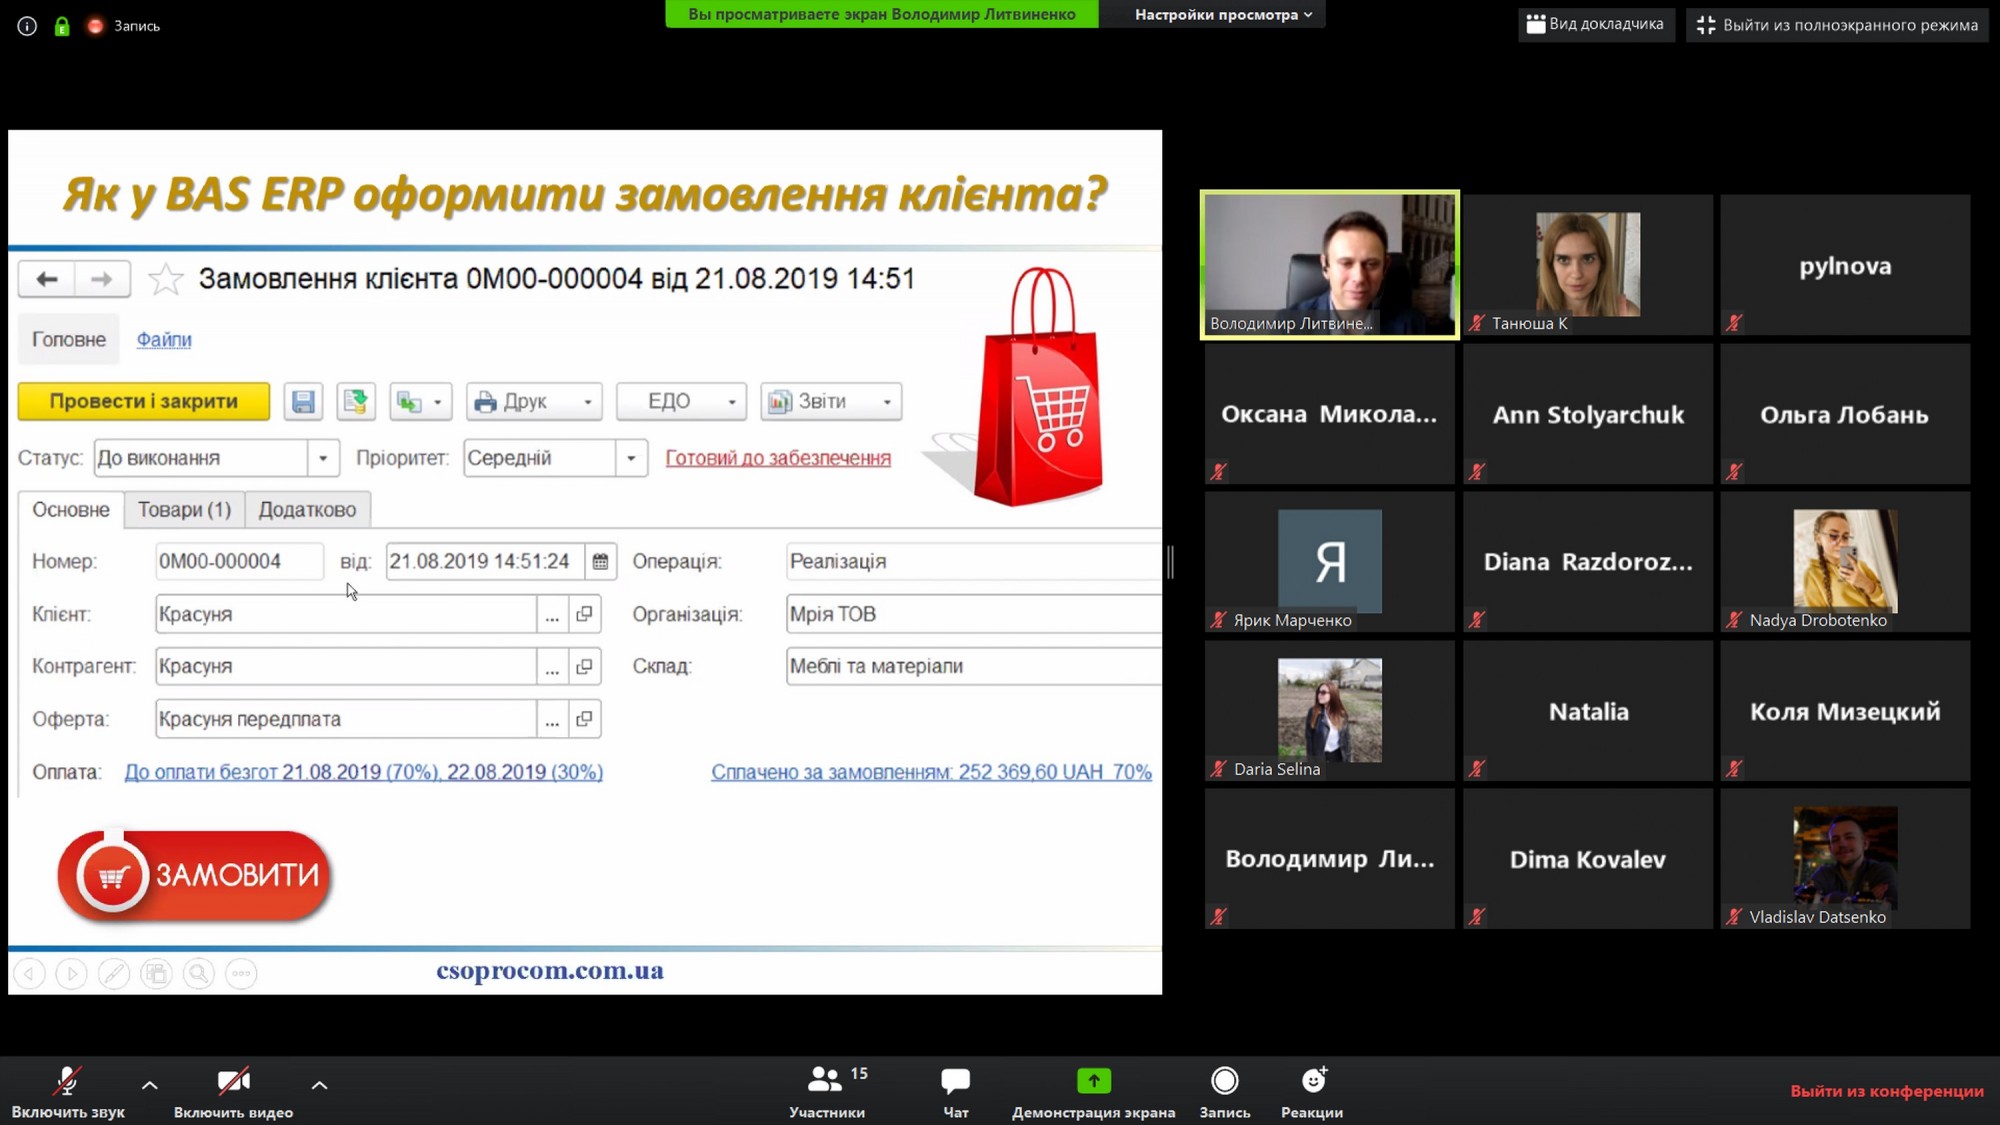Click the red ЗАМОВИТИ button
The width and height of the screenshot is (2000, 1125).
[195, 875]
